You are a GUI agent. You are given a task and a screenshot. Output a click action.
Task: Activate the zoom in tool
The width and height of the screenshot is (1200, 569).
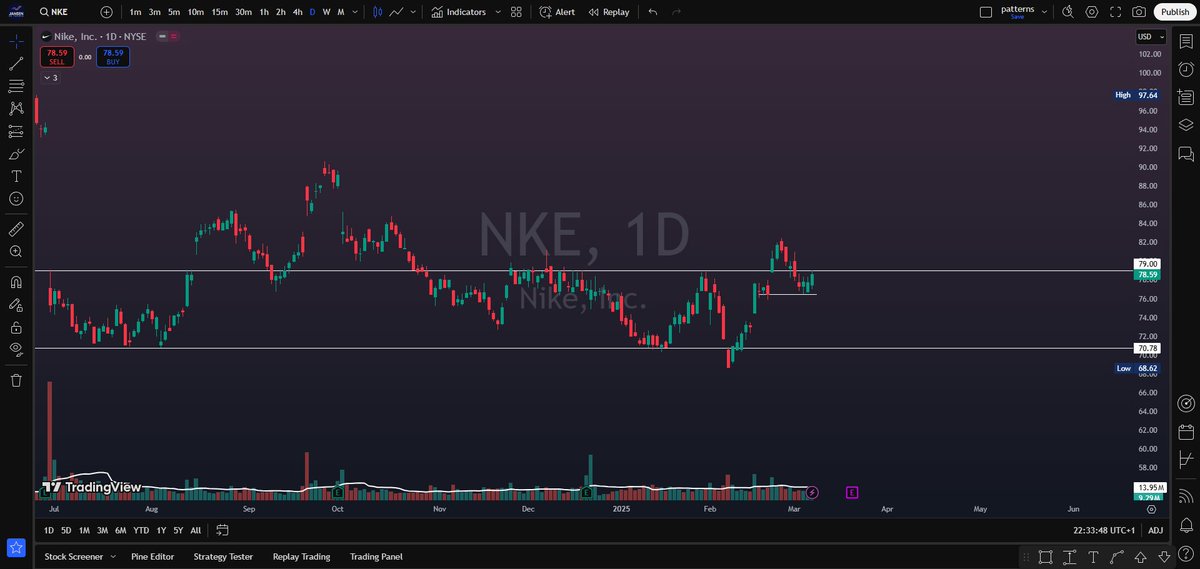point(16,252)
